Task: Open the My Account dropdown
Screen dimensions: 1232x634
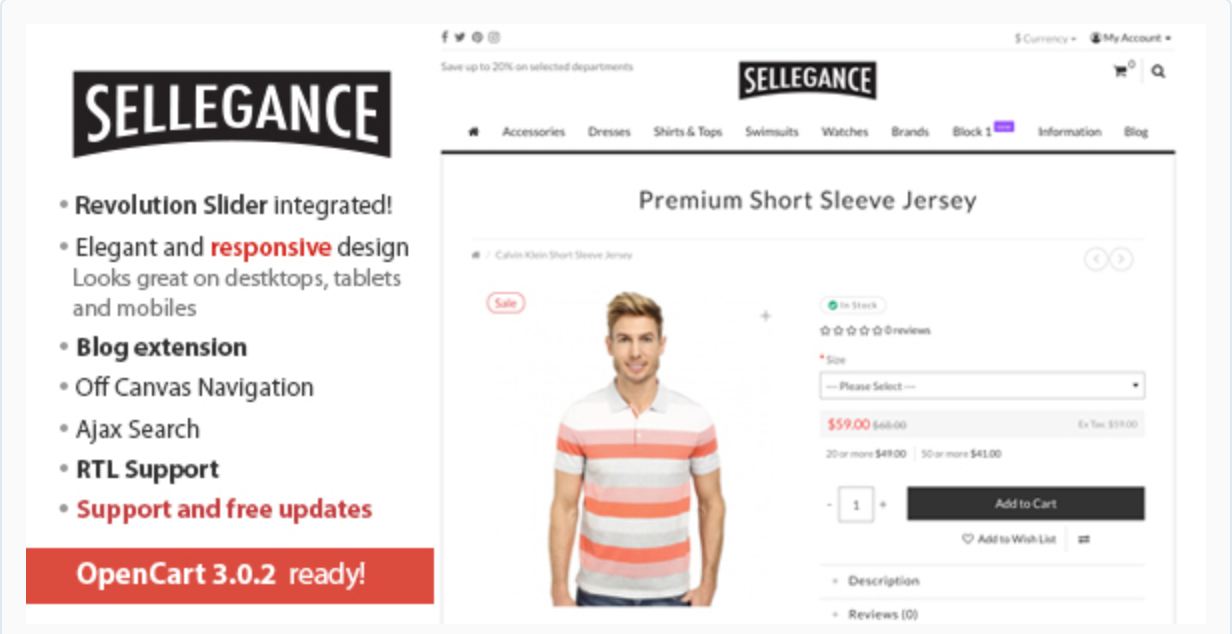Action: [x=1130, y=38]
